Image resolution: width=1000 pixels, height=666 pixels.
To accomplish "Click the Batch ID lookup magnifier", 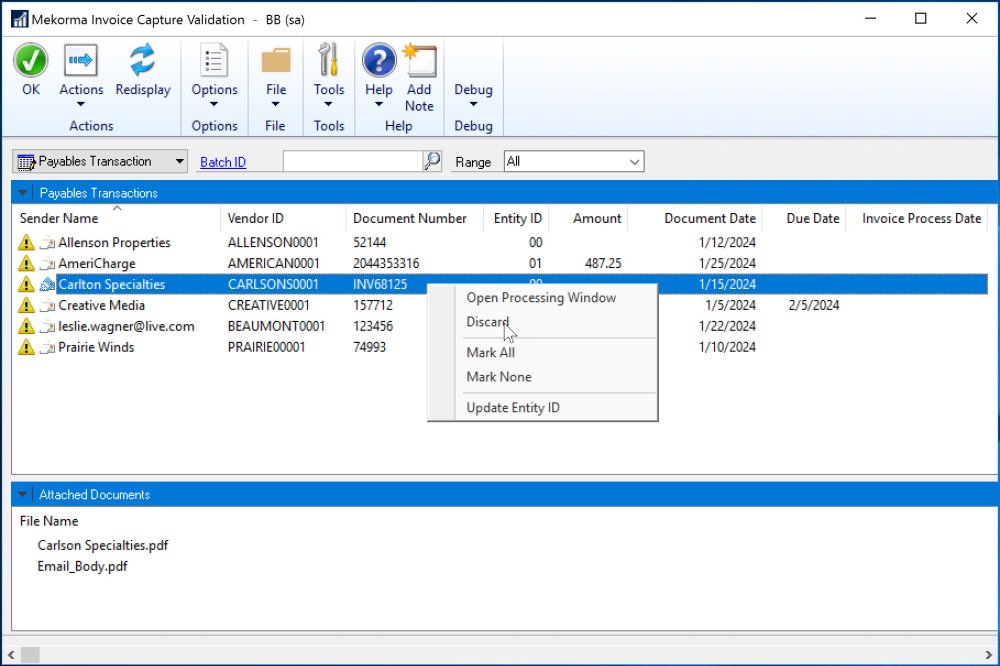I will [x=432, y=161].
